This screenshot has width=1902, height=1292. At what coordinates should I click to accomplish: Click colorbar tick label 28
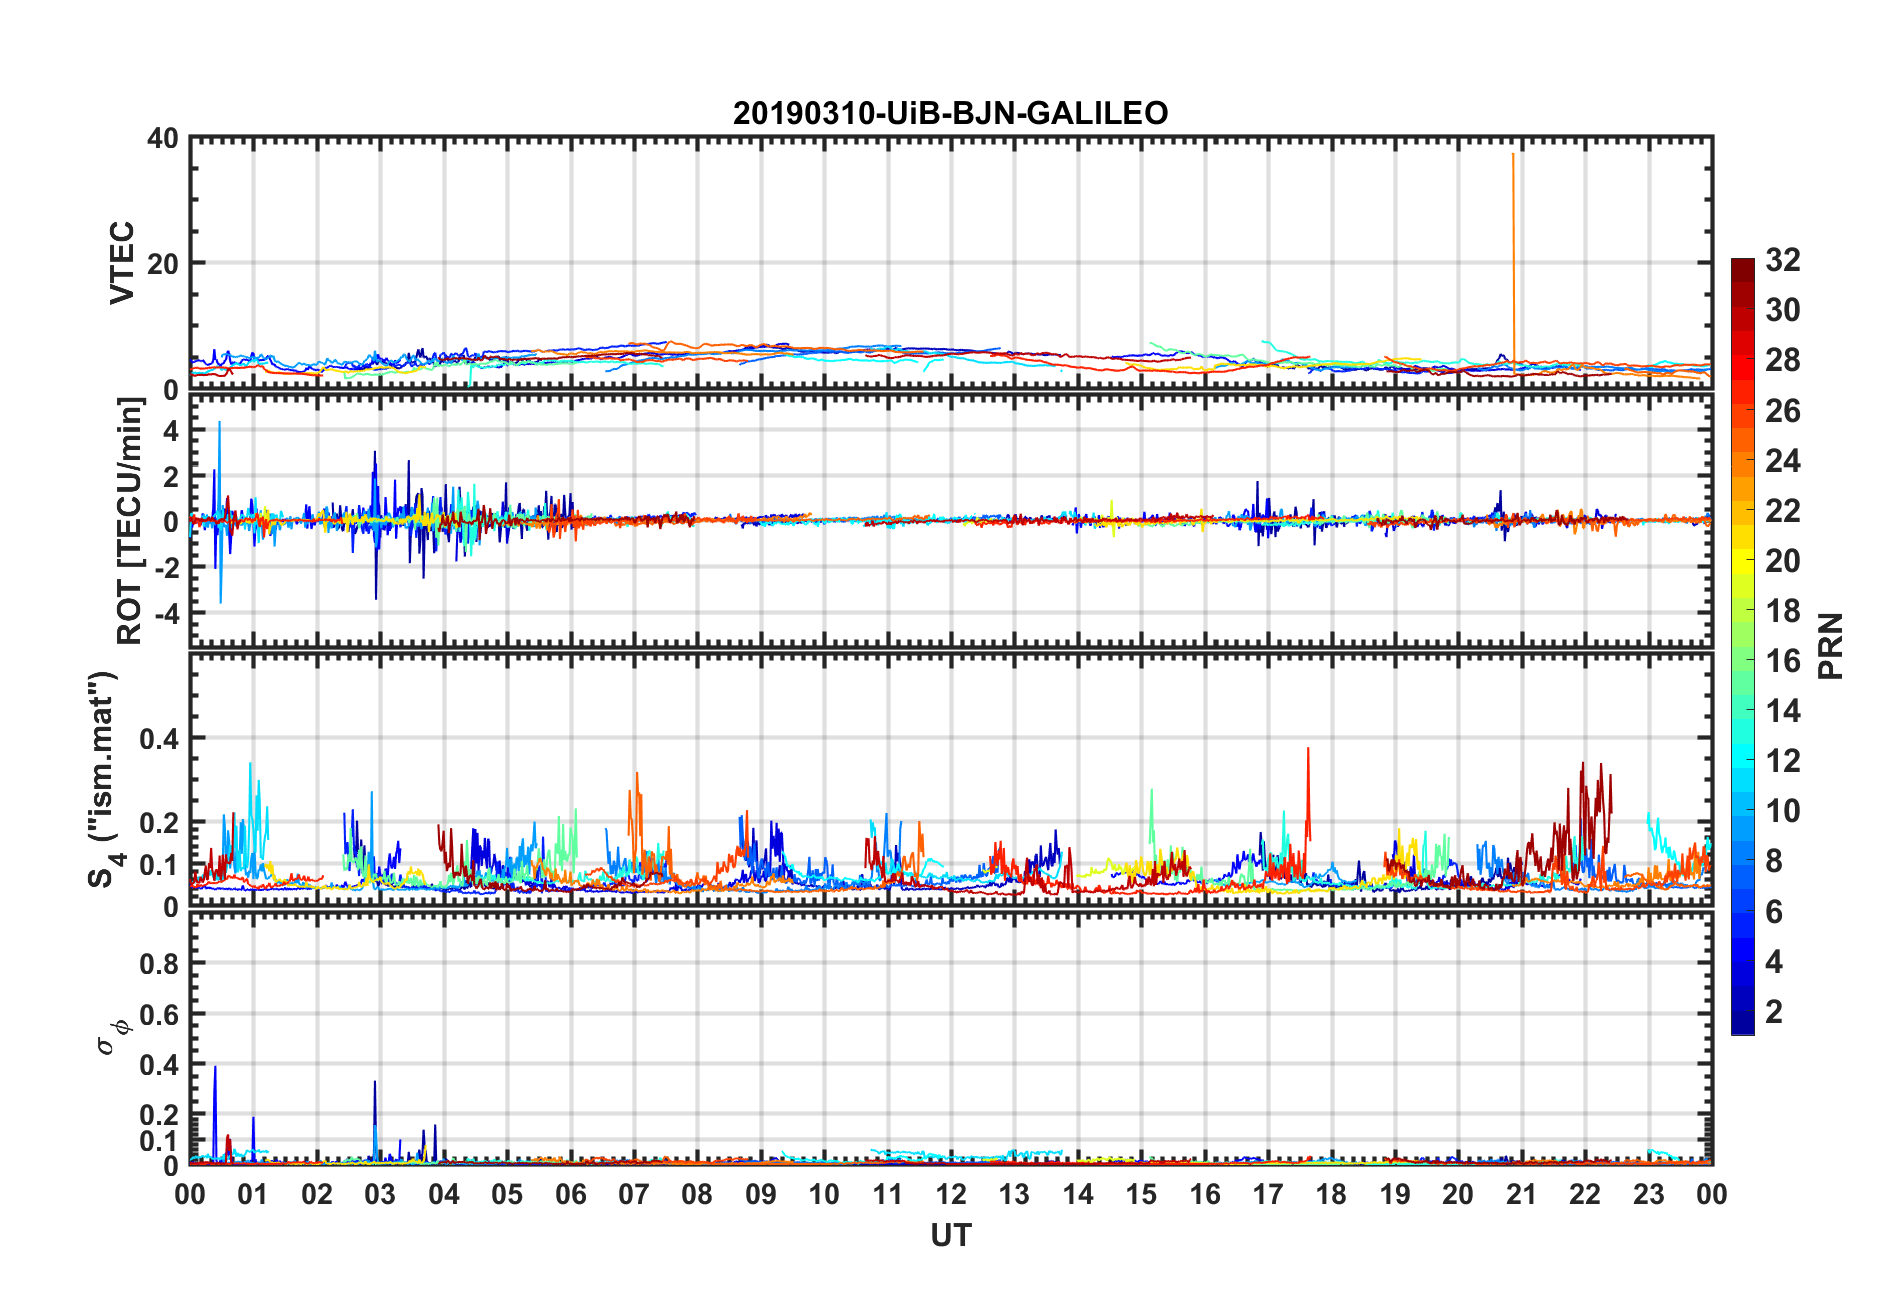click(x=1783, y=360)
